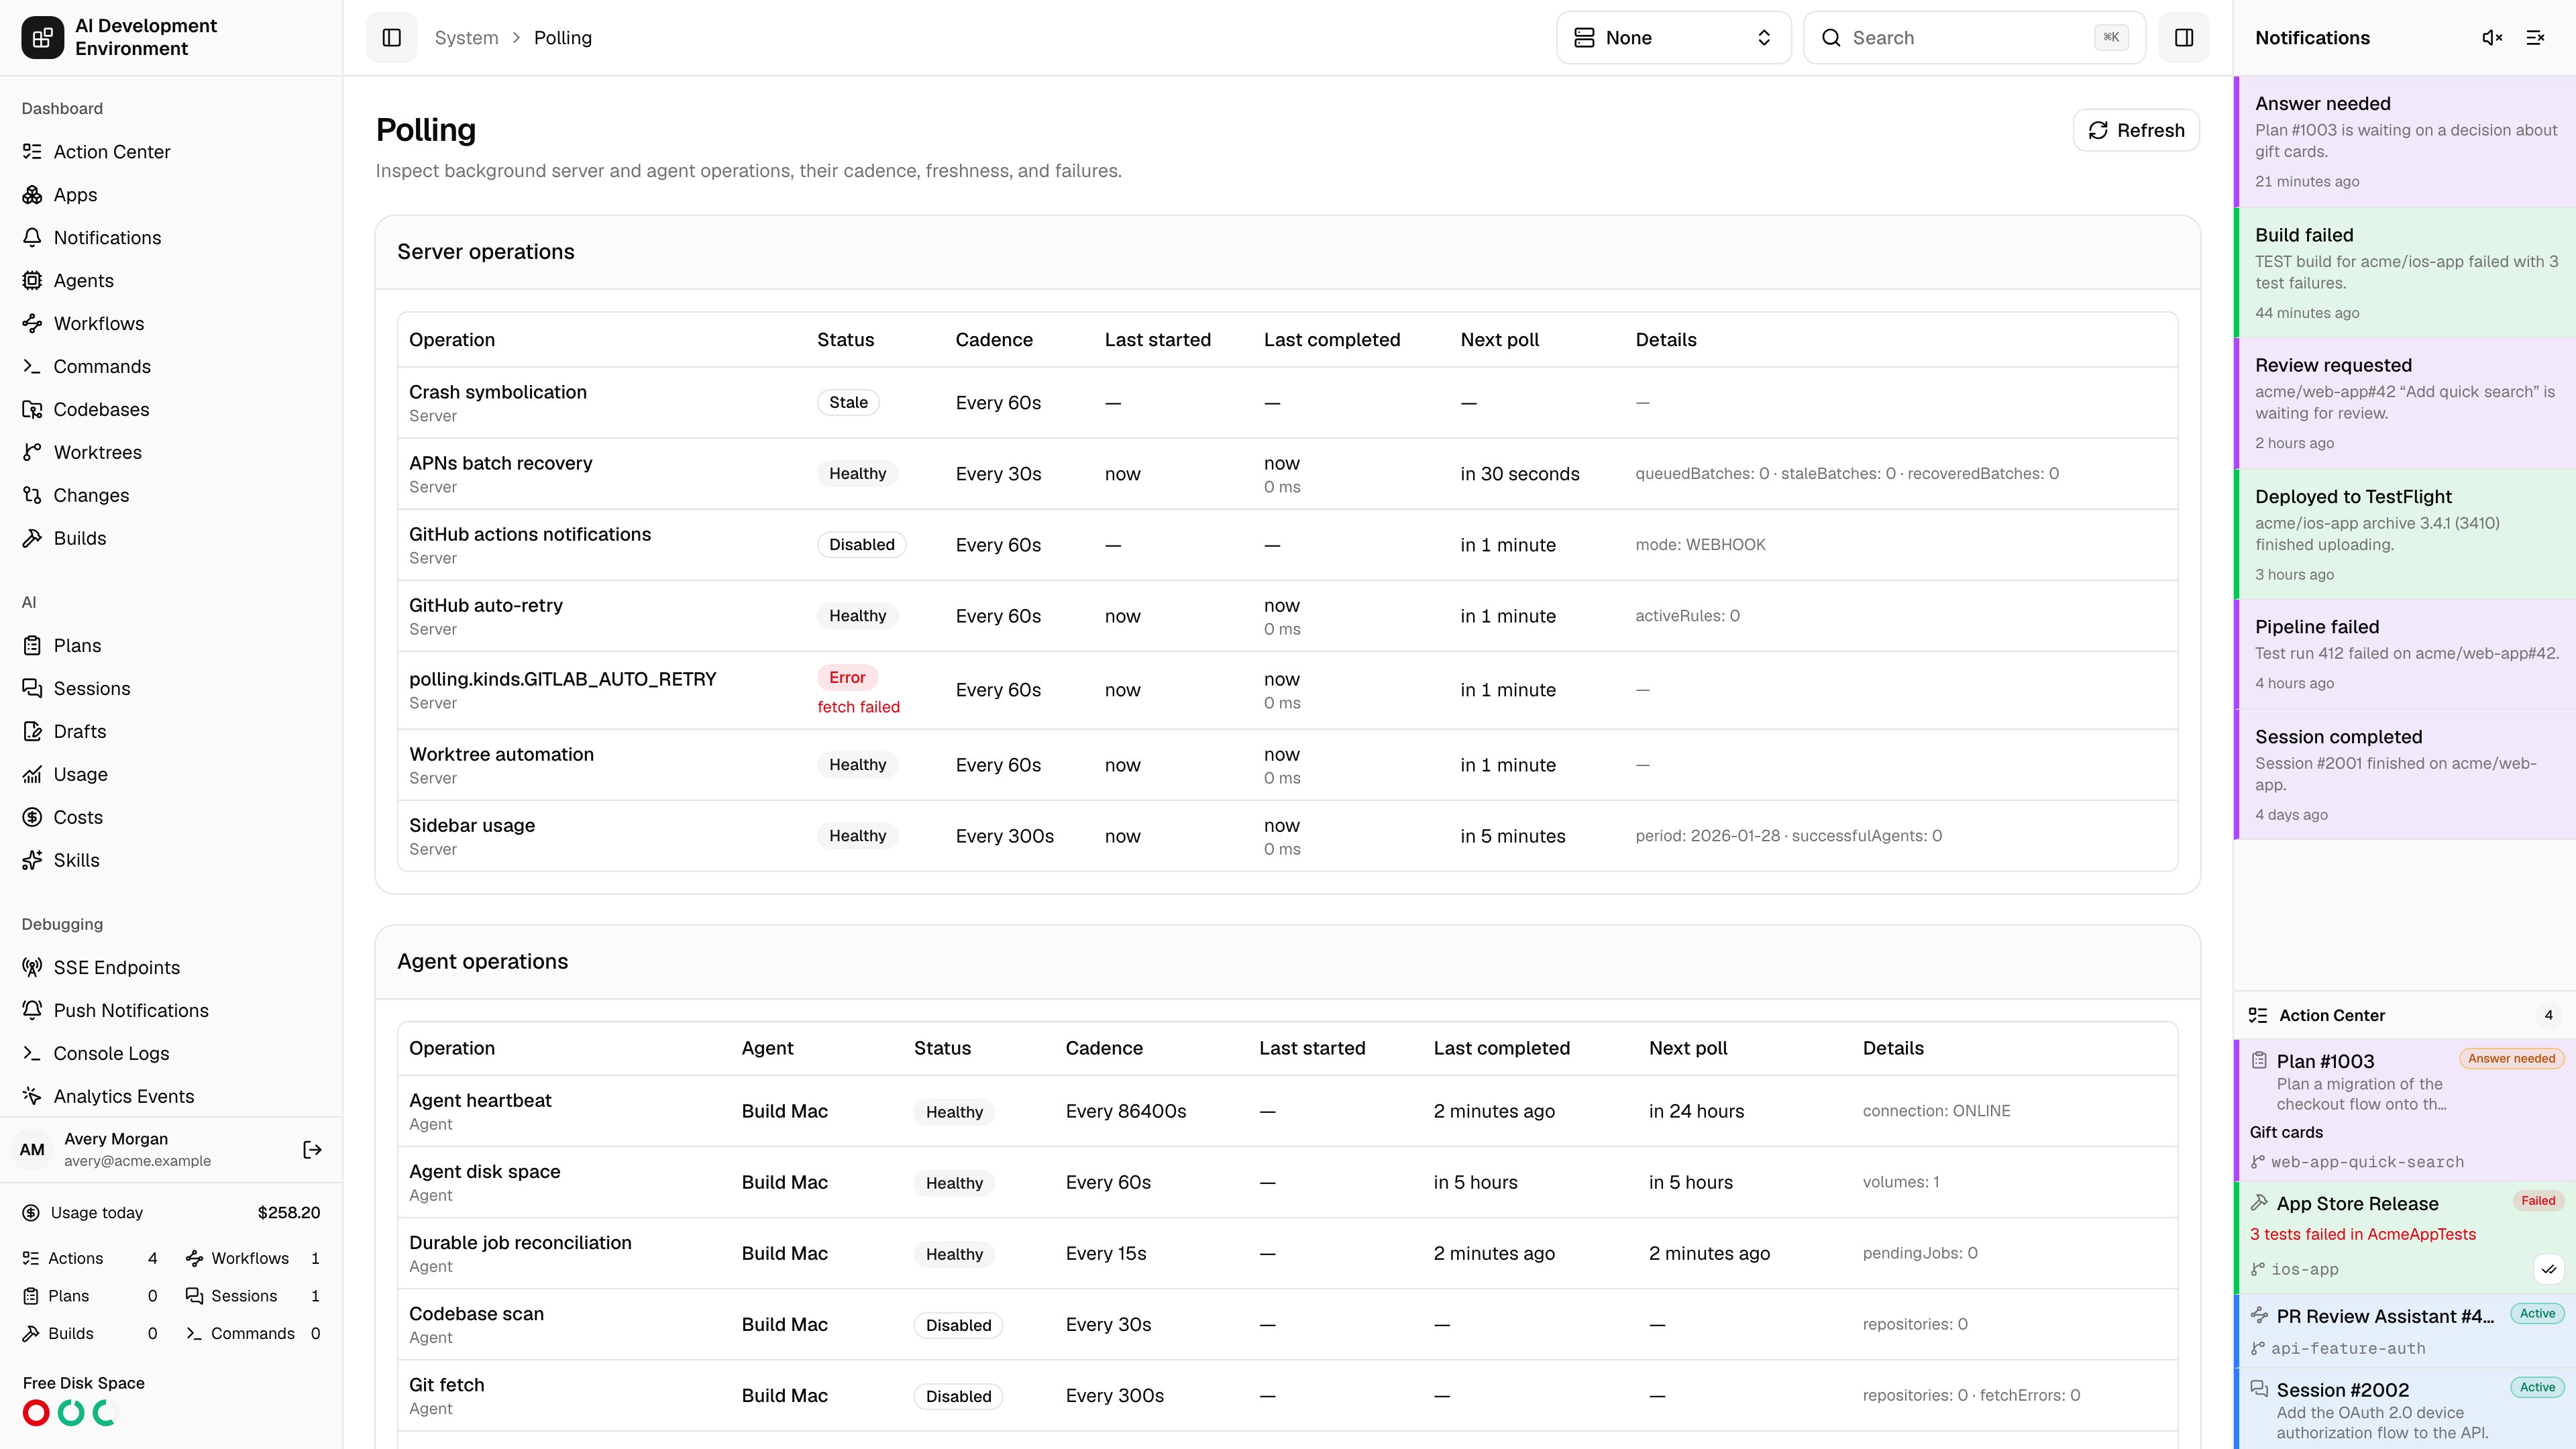The height and width of the screenshot is (1449, 2576).
Task: Click the Skills sparkle icon in sidebar
Action: (x=32, y=861)
